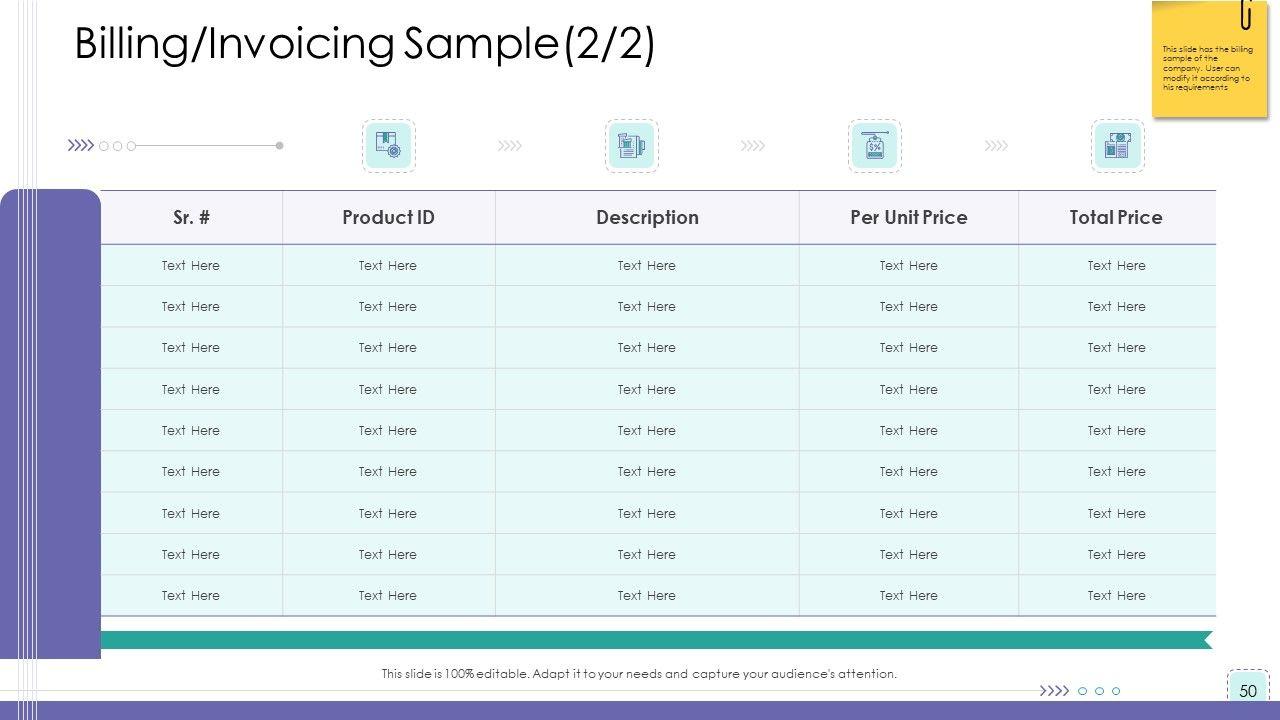Click the paperclip on sticky note

click(x=1246, y=14)
